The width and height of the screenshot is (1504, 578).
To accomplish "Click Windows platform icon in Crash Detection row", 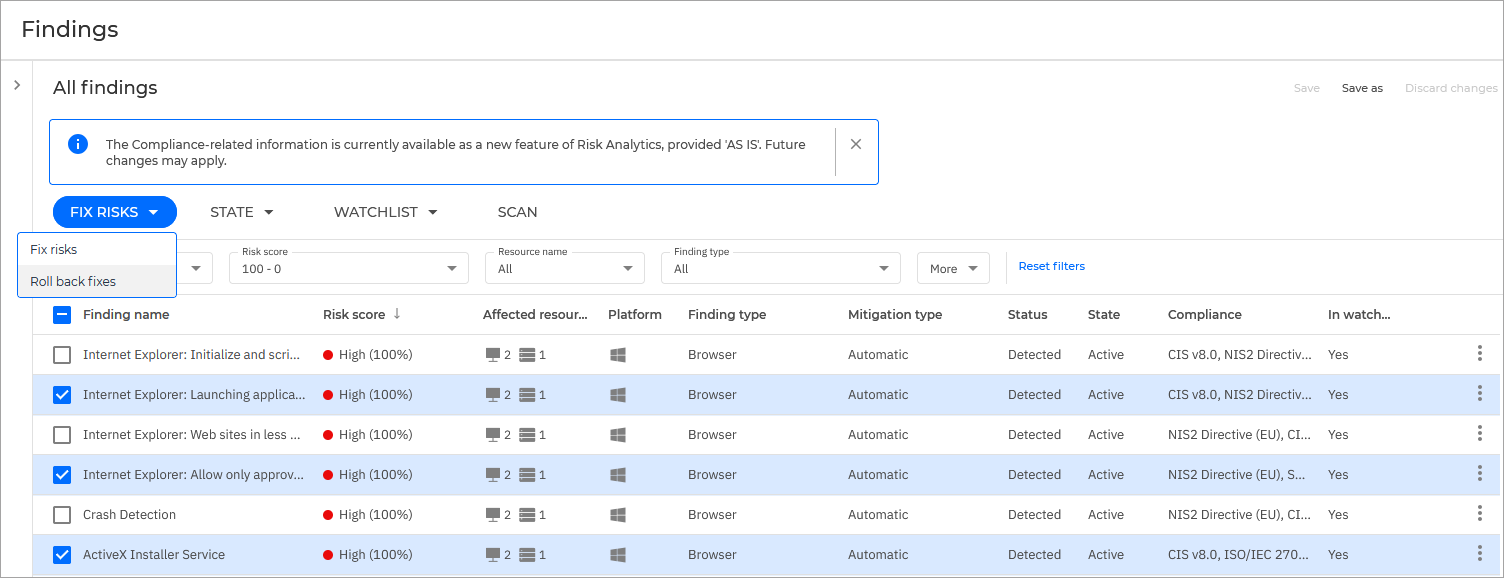I will point(618,515).
